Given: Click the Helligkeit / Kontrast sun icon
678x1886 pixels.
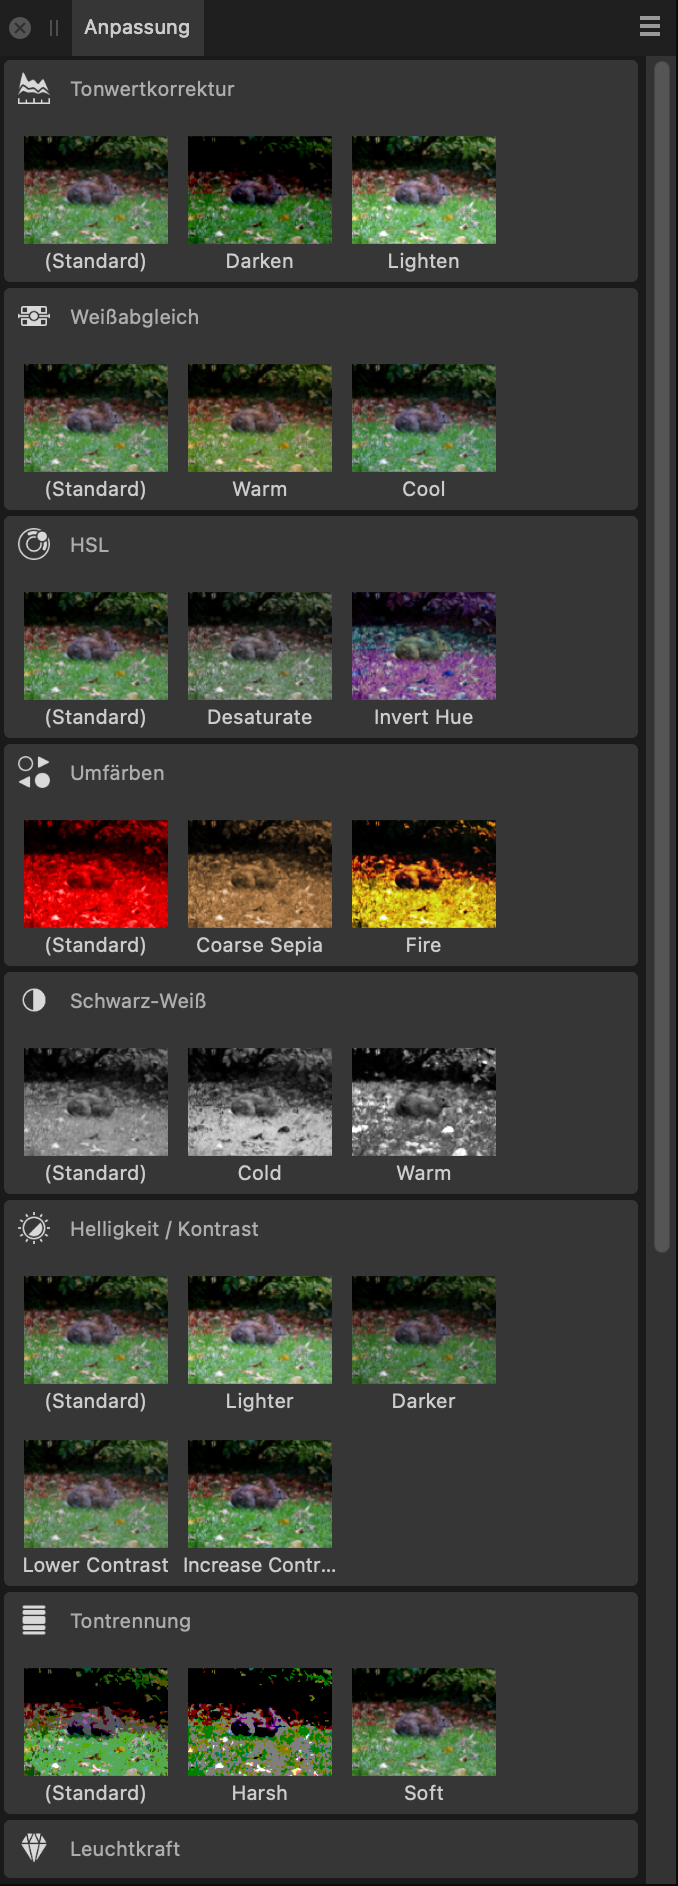Looking at the screenshot, I should (x=34, y=1229).
